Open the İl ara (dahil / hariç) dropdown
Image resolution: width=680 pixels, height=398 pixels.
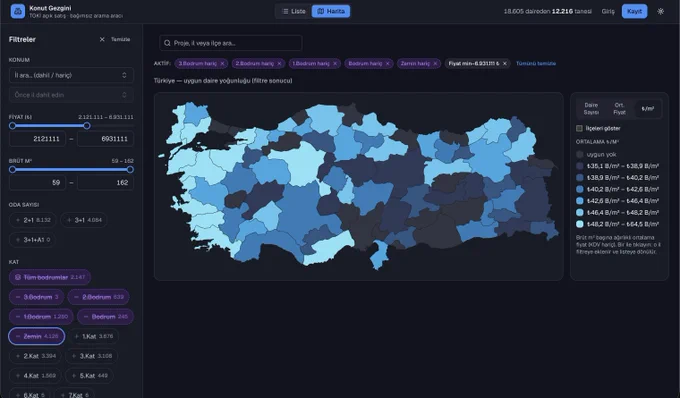coord(71,75)
